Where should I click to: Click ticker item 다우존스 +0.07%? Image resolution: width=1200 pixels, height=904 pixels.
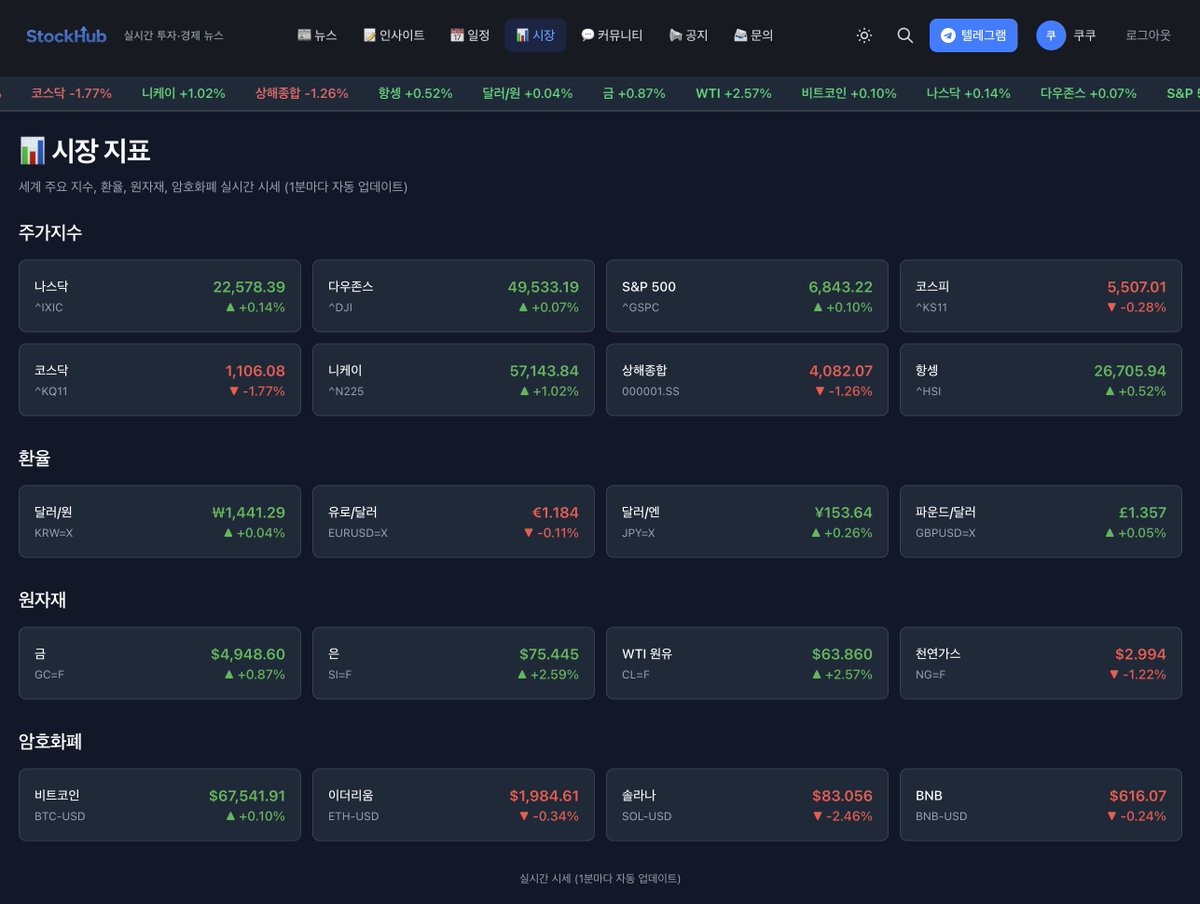pyautogui.click(x=1088, y=93)
